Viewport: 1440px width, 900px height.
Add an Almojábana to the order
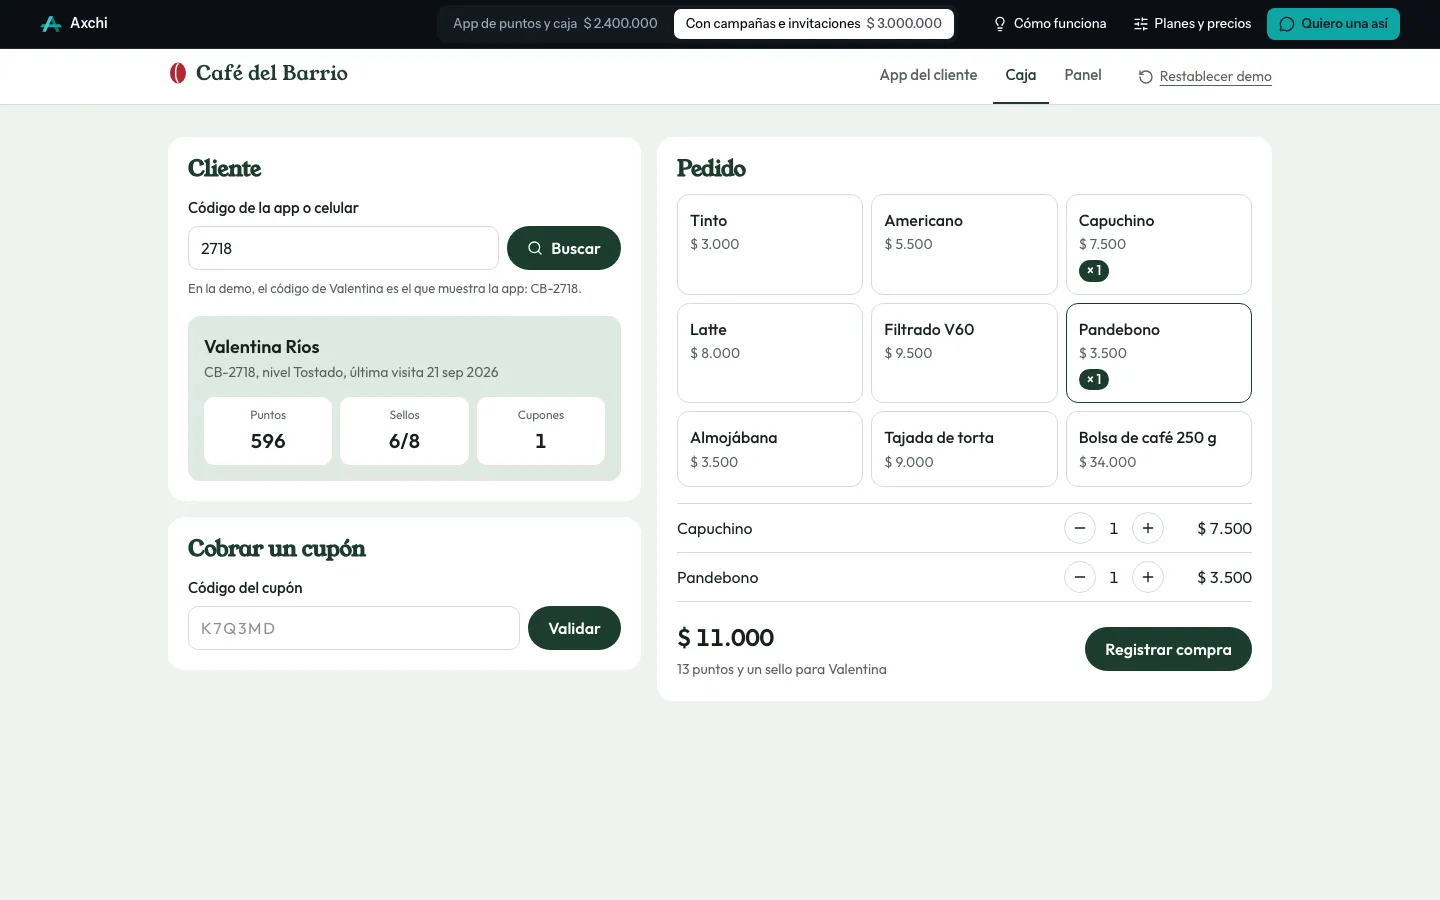click(770, 449)
